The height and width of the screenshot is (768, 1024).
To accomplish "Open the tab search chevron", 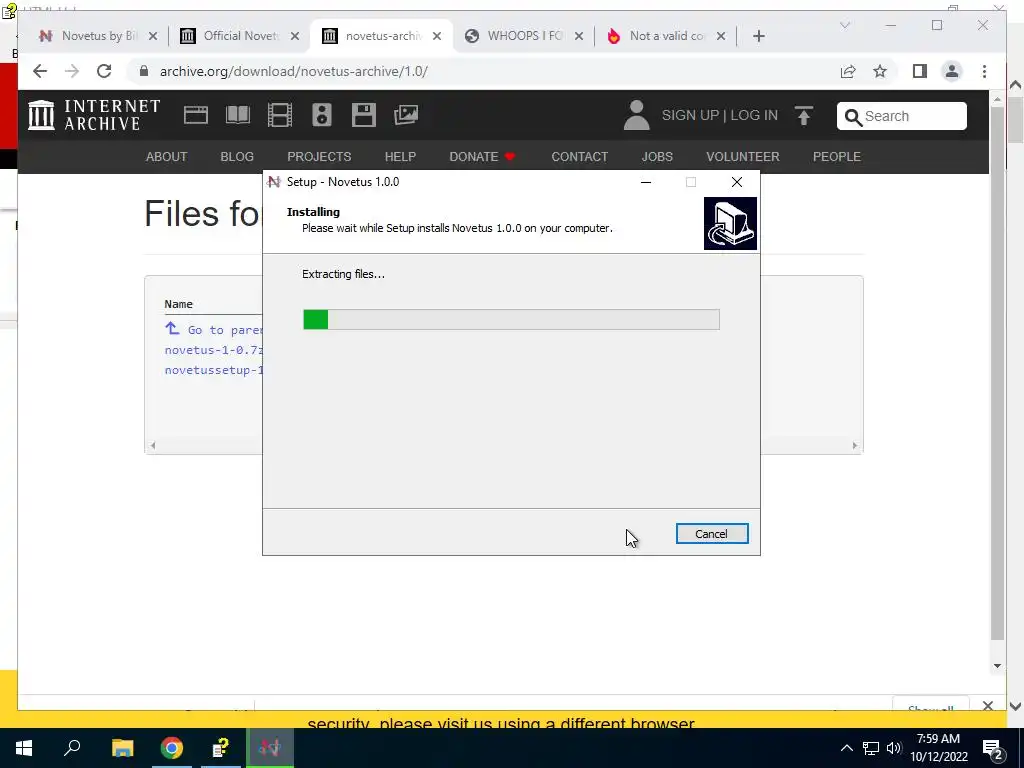I will [844, 25].
